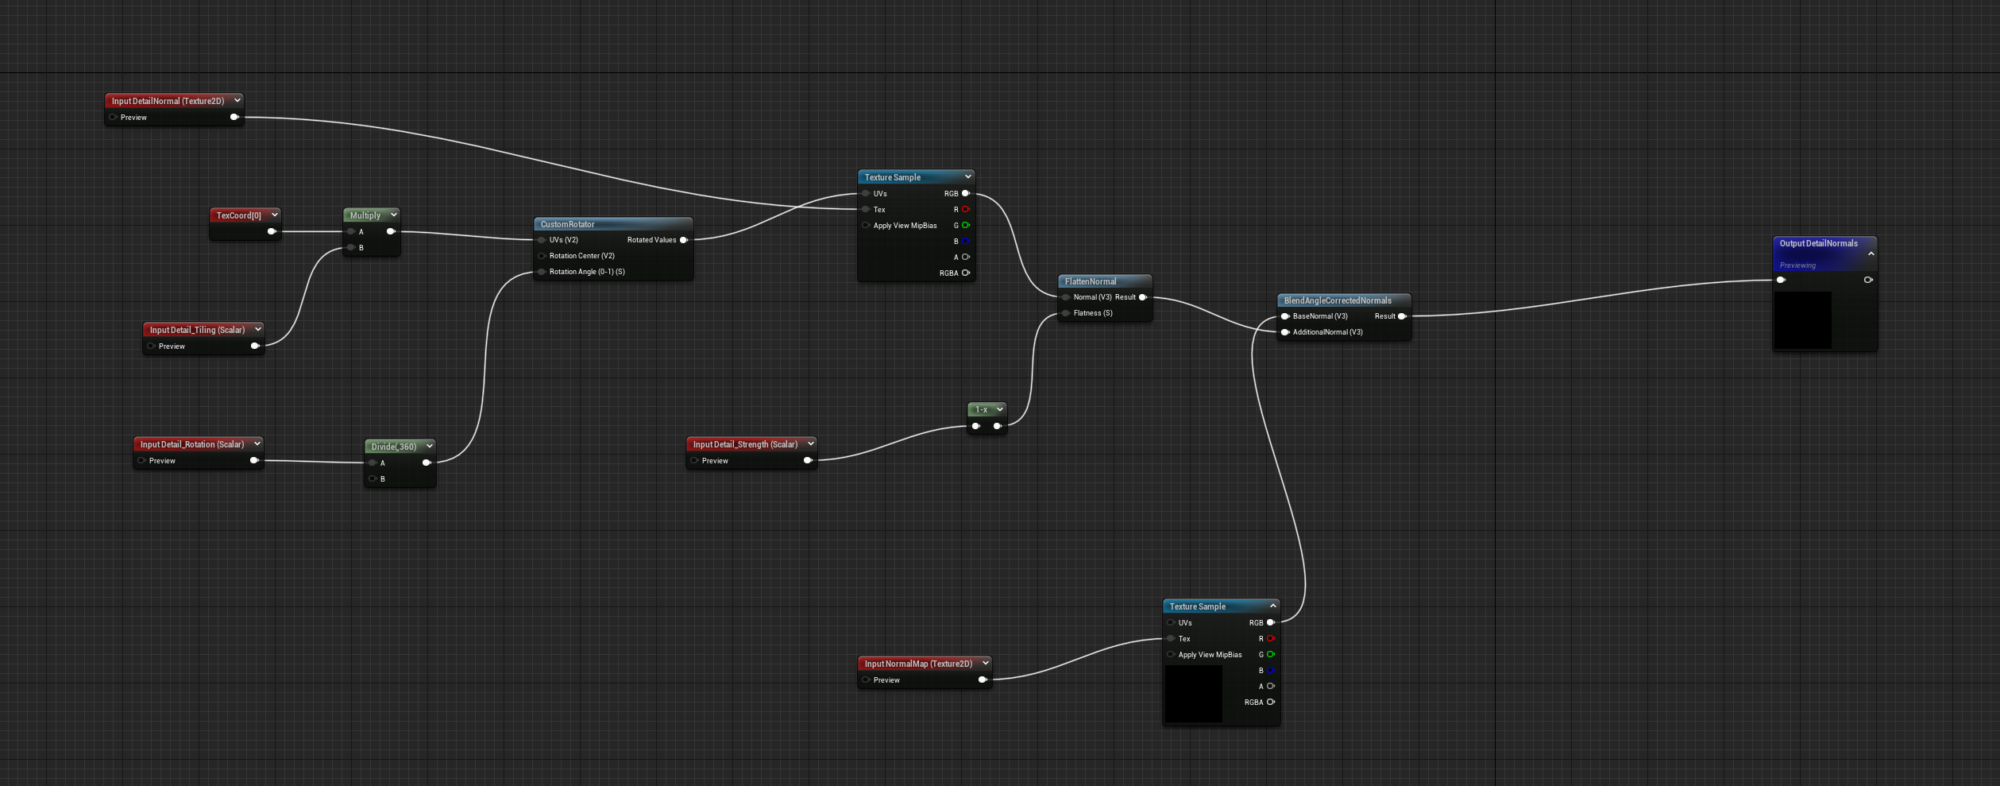Click the Divide(,360) node's A input pin
The height and width of the screenshot is (786, 2000).
pos(372,462)
